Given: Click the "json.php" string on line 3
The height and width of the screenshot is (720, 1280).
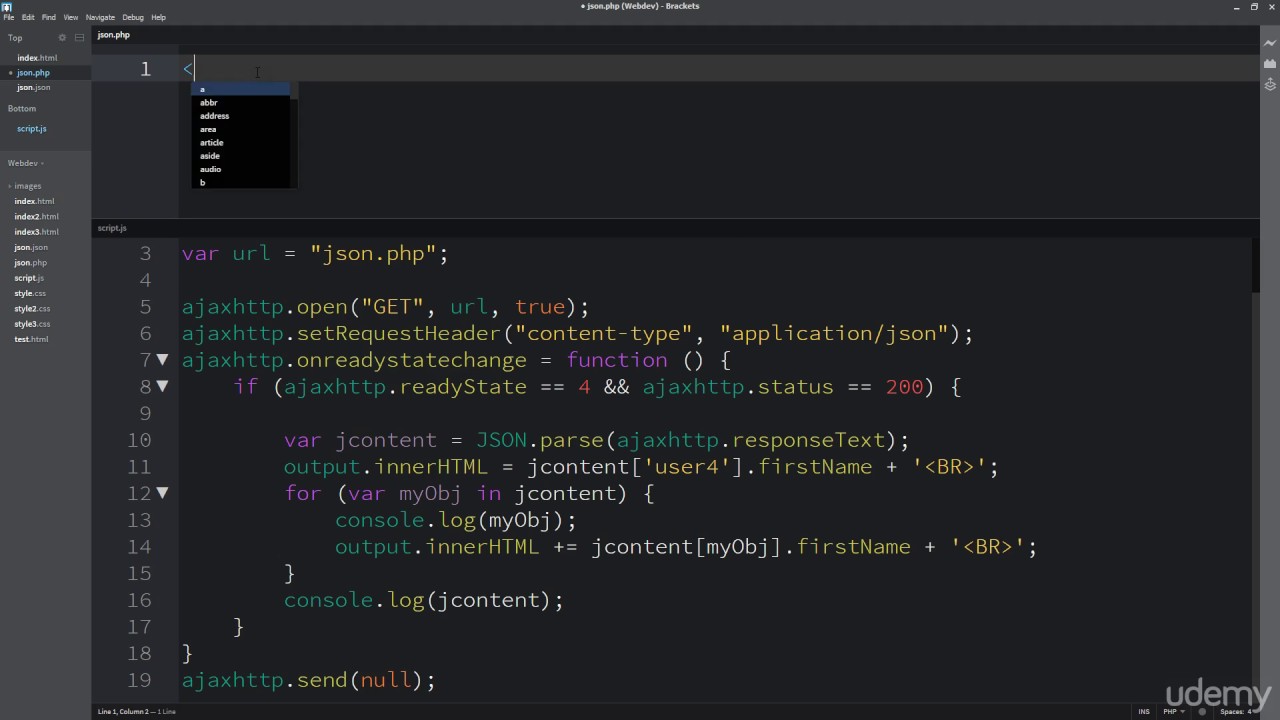Looking at the screenshot, I should coord(374,254).
